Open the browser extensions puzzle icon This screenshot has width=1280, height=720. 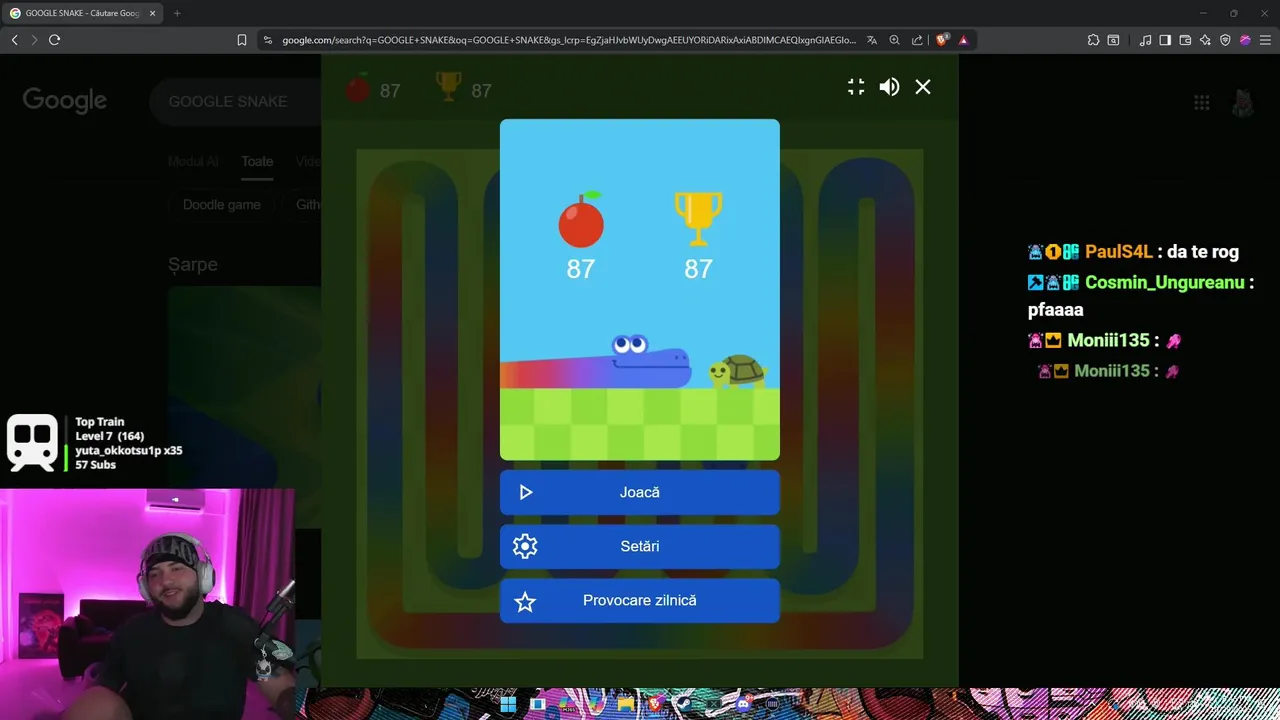pos(1093,40)
